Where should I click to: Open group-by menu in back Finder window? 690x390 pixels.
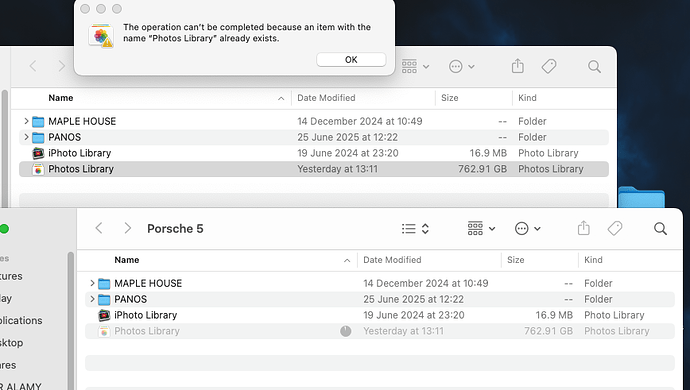[415, 66]
